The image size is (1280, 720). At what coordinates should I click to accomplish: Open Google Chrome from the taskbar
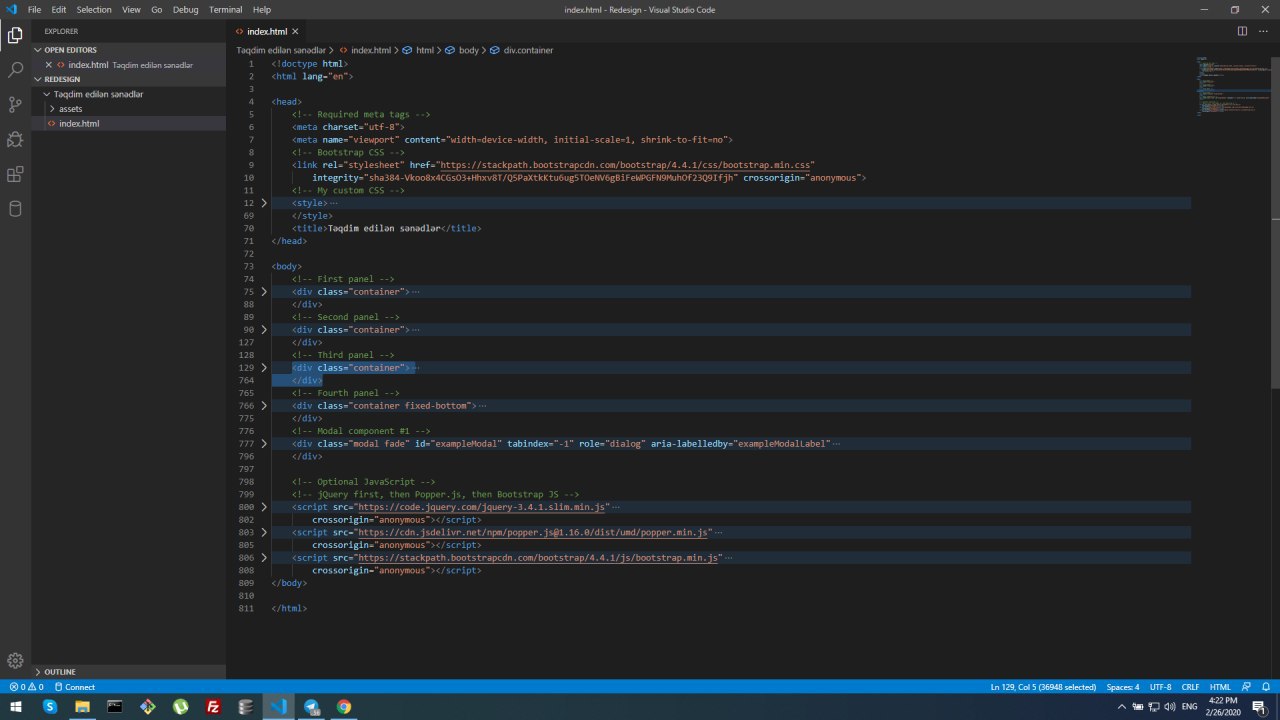344,707
